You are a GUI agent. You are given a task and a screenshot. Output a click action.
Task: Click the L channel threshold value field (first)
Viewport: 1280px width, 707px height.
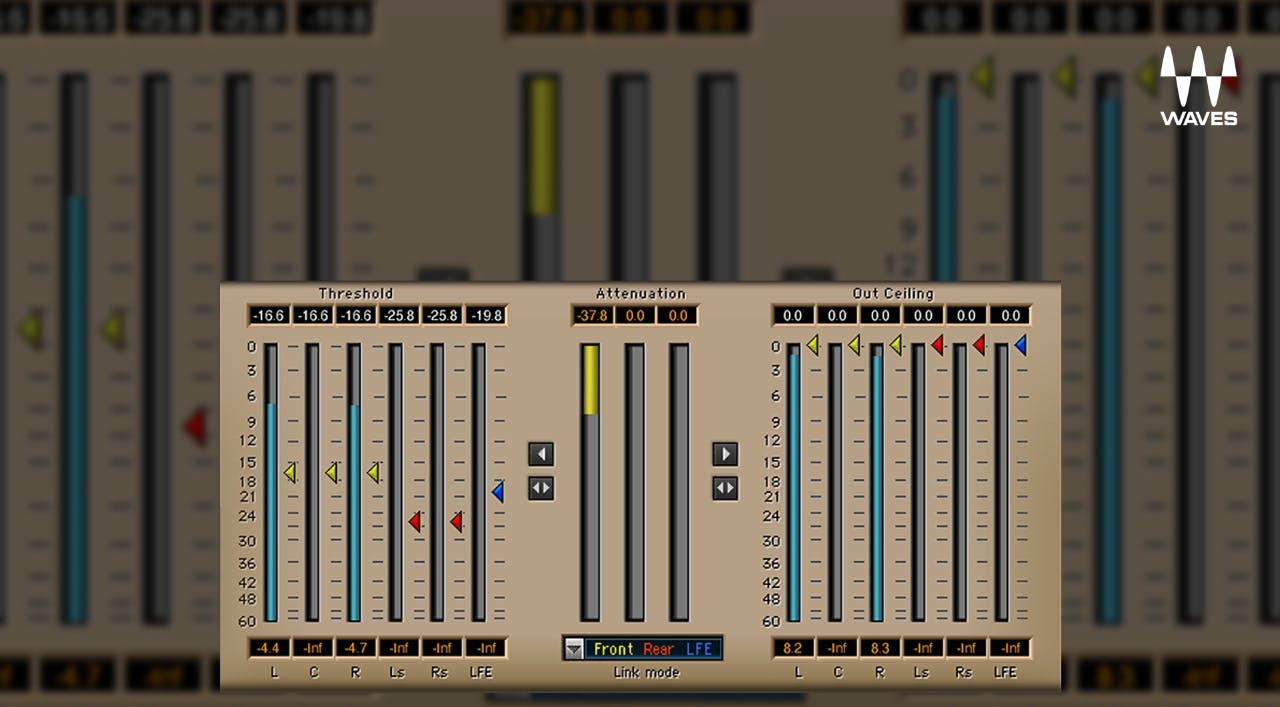(x=268, y=316)
